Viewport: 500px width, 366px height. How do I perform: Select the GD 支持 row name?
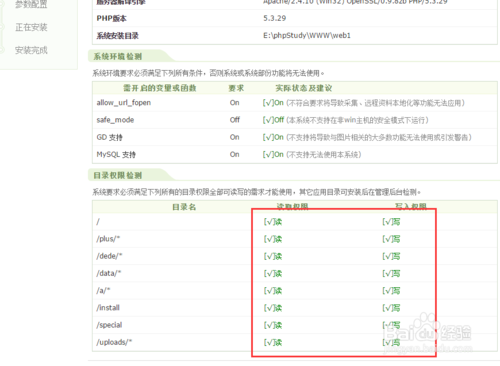[109, 137]
